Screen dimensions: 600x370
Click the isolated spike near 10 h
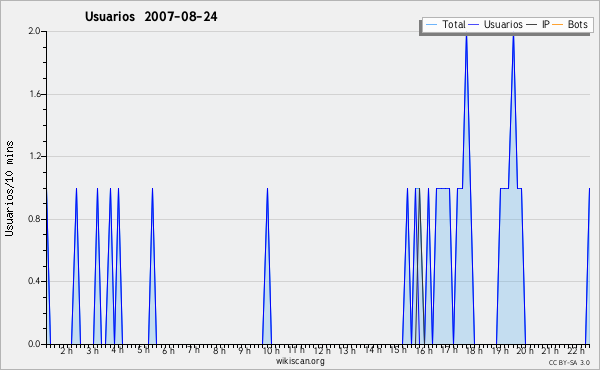coord(267,266)
